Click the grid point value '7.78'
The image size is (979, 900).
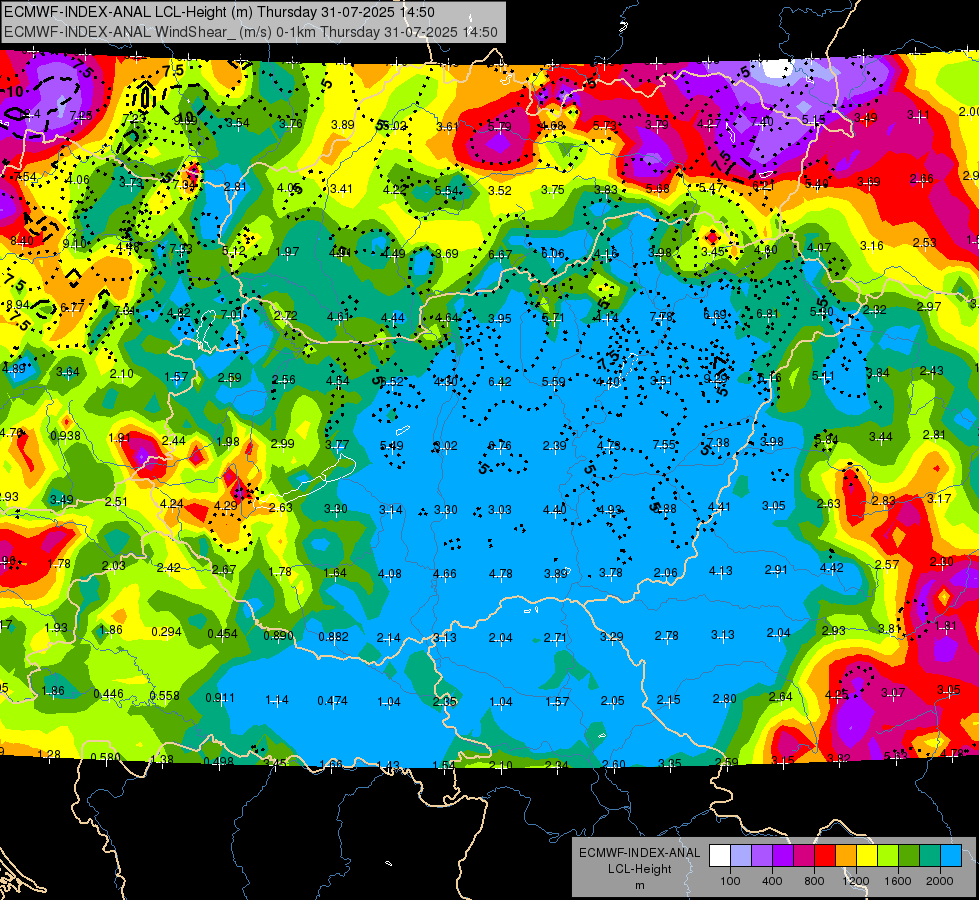tap(661, 317)
